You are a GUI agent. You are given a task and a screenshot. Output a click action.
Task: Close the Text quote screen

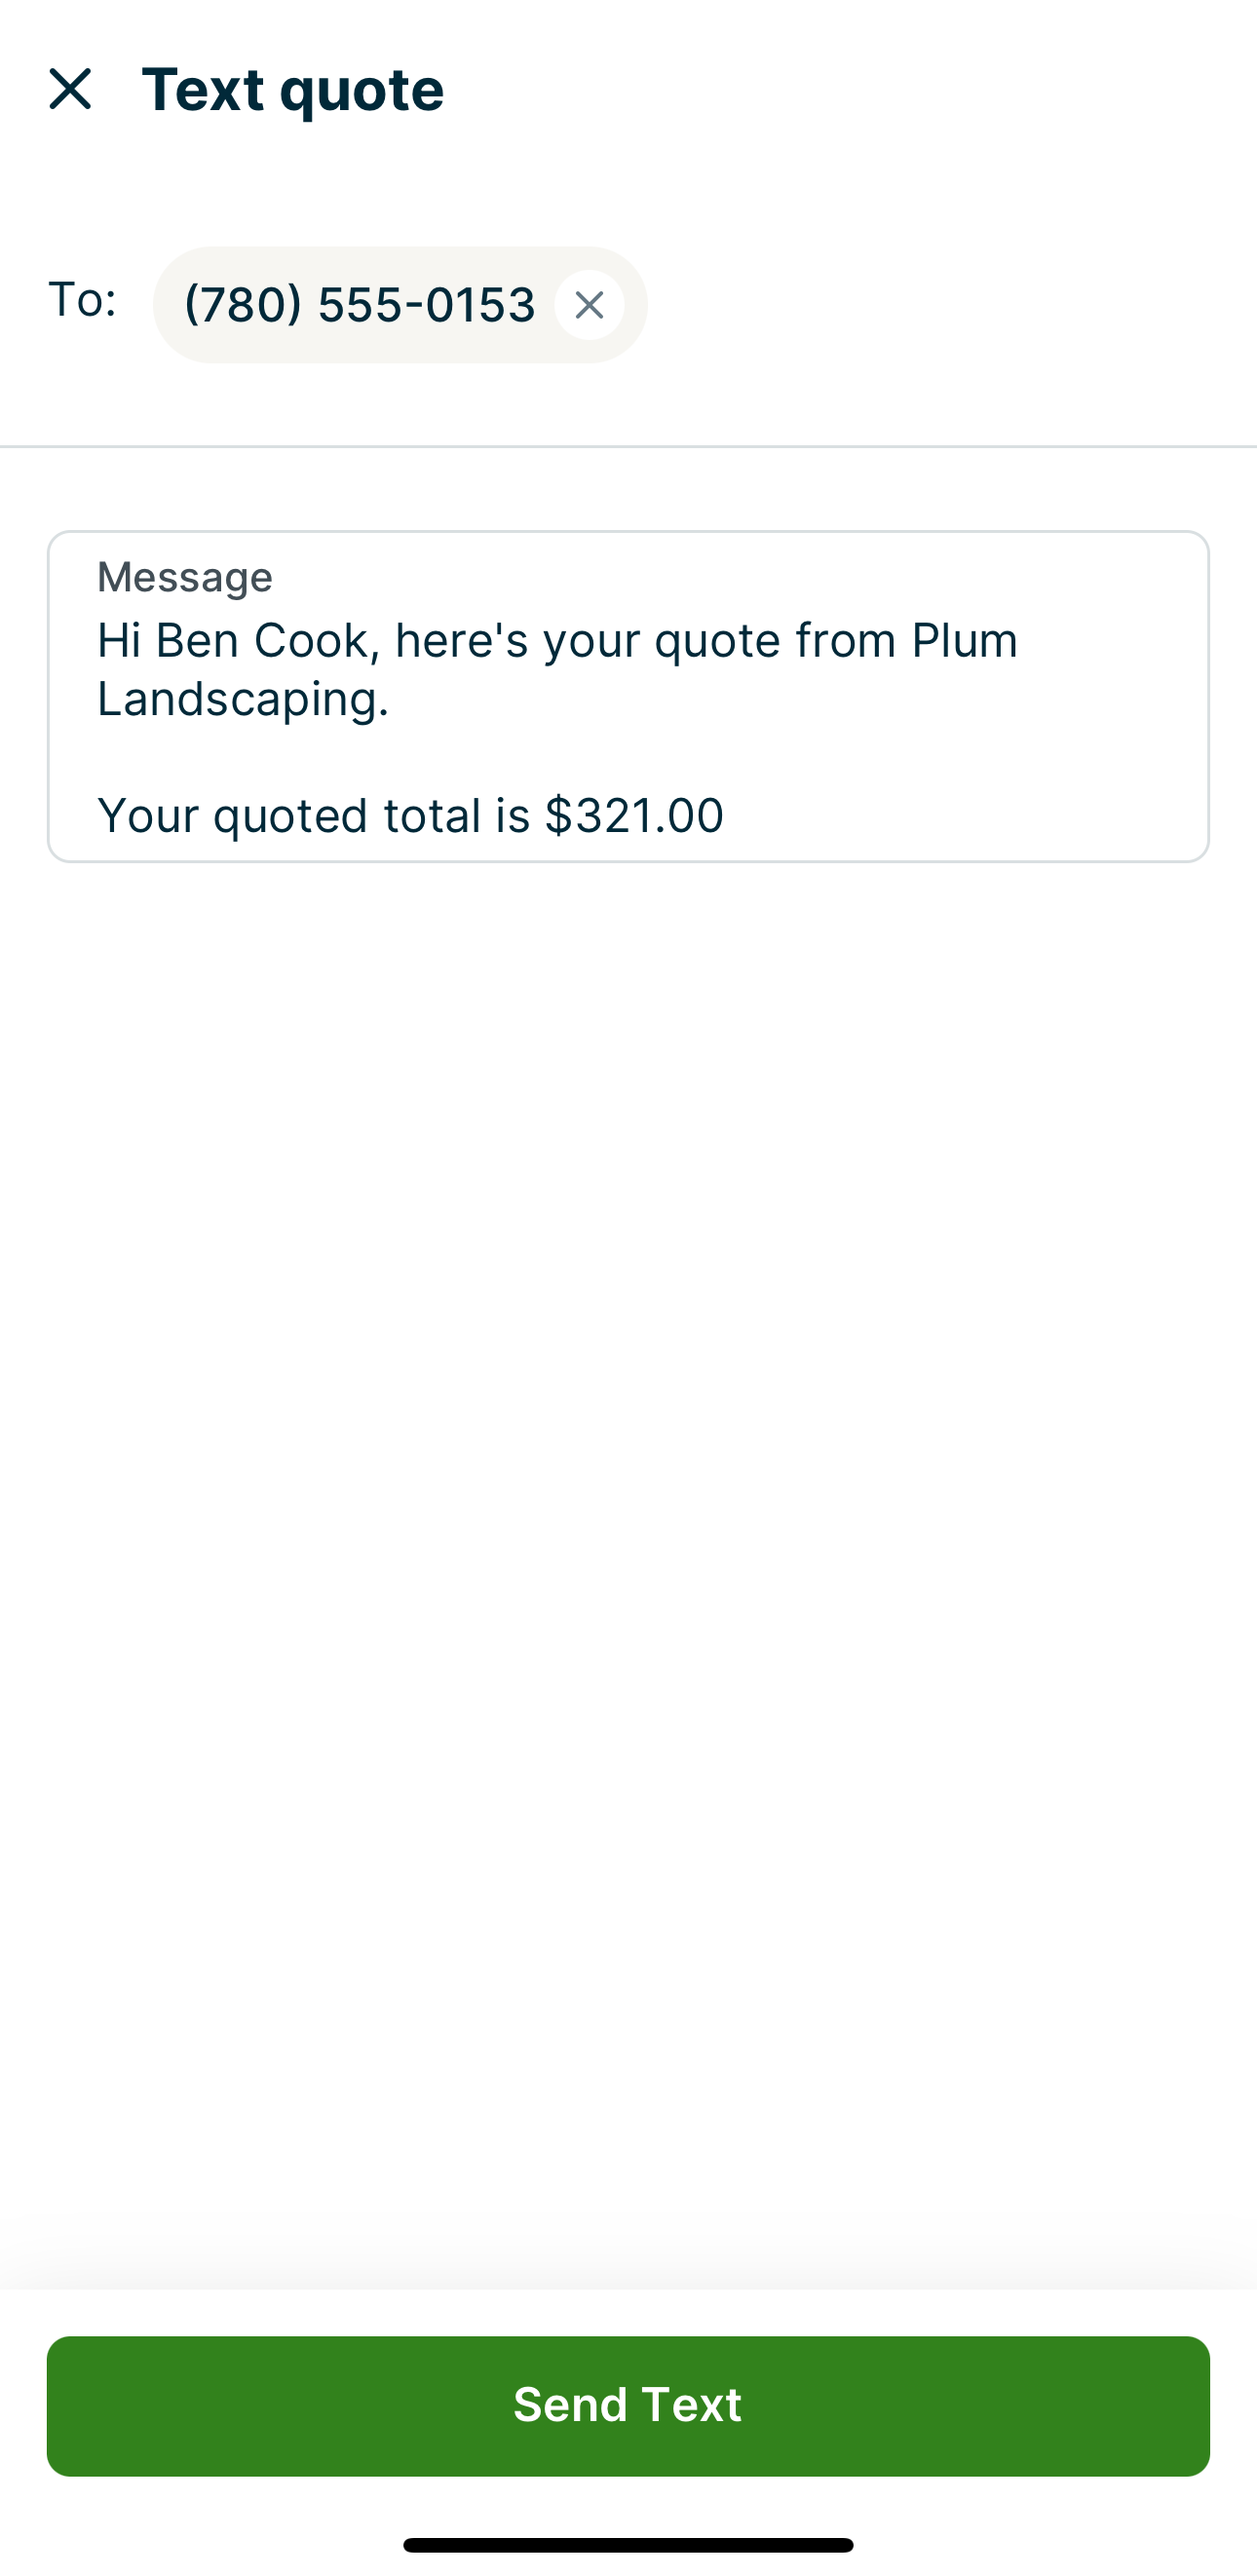[70, 89]
